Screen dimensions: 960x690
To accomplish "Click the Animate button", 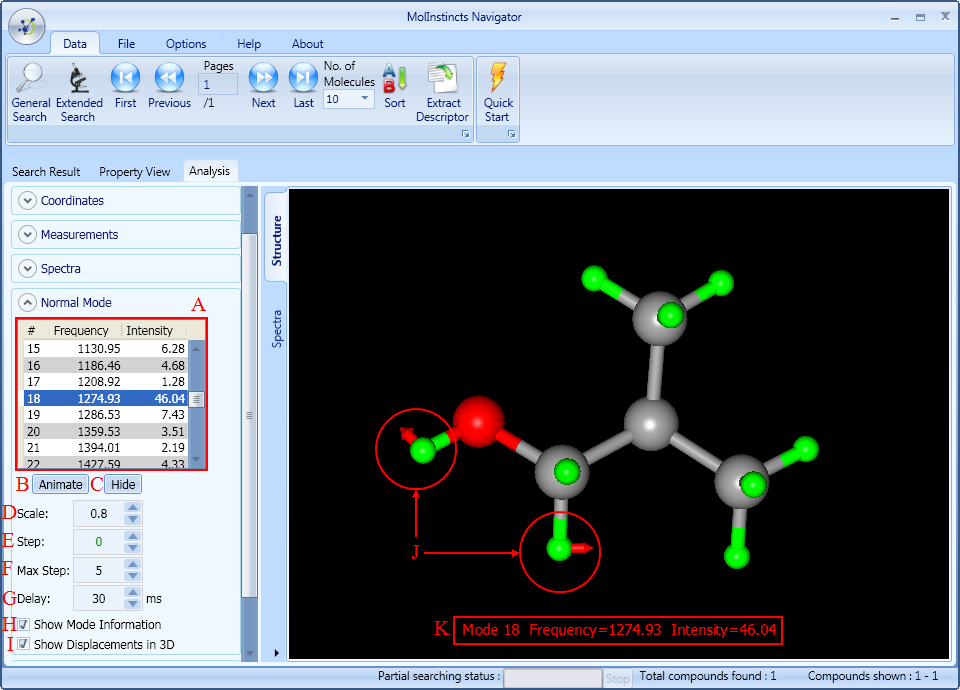I will tap(61, 484).
